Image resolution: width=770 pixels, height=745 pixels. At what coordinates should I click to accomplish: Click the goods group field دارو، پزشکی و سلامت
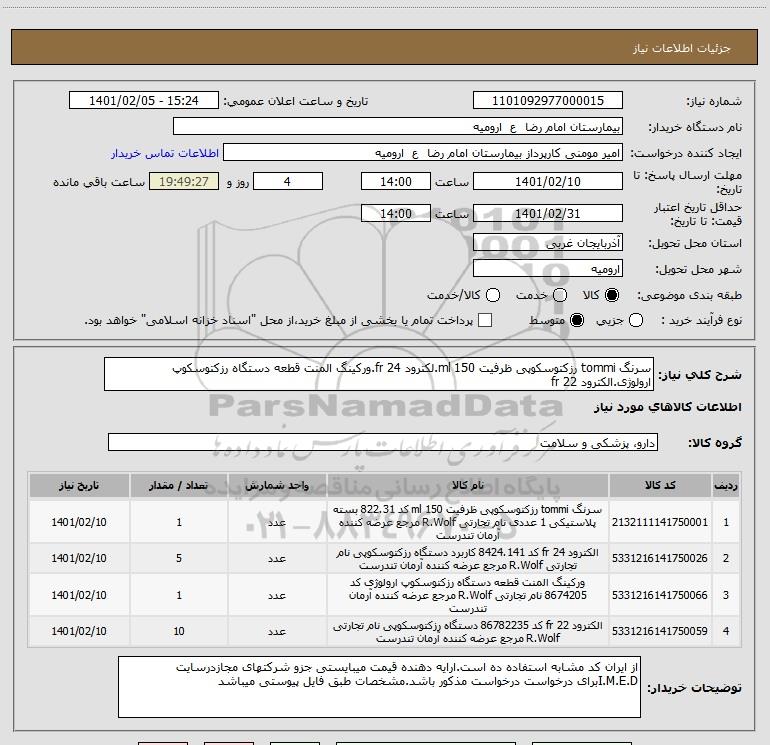(x=383, y=442)
